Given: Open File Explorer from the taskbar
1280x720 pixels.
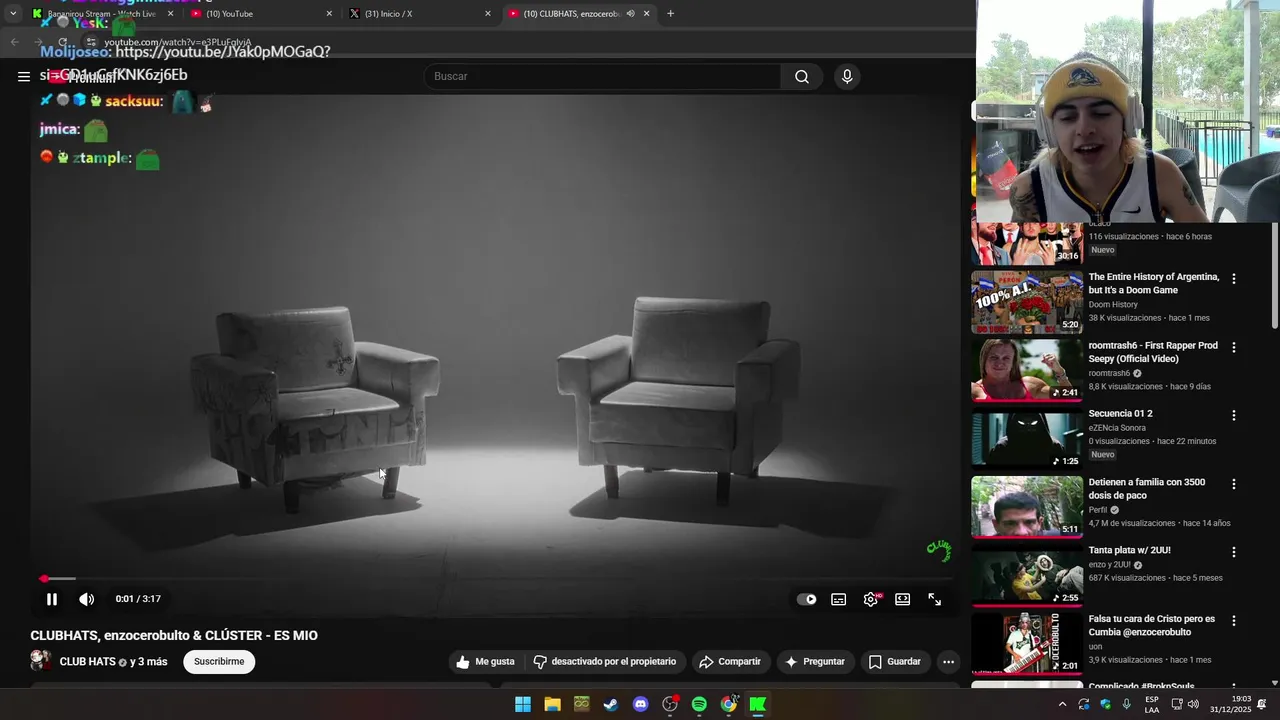Looking at the screenshot, I should tap(552, 704).
